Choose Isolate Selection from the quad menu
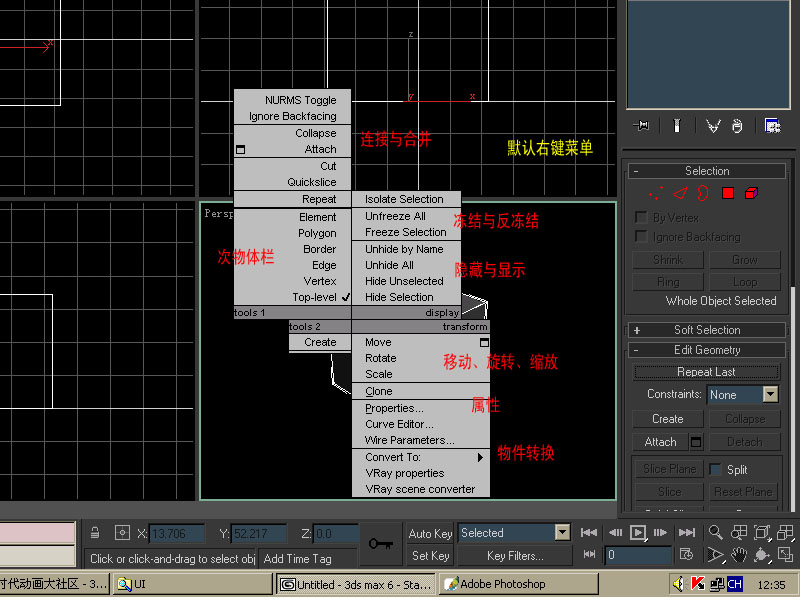The image size is (800, 600). [x=404, y=200]
